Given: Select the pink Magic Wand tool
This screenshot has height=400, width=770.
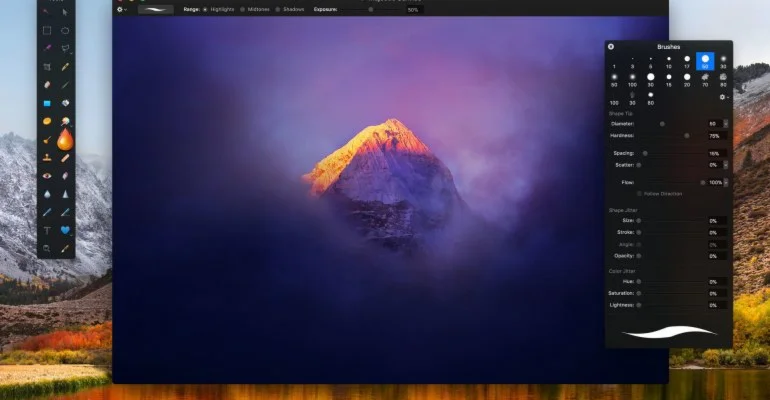Looking at the screenshot, I should 47,48.
